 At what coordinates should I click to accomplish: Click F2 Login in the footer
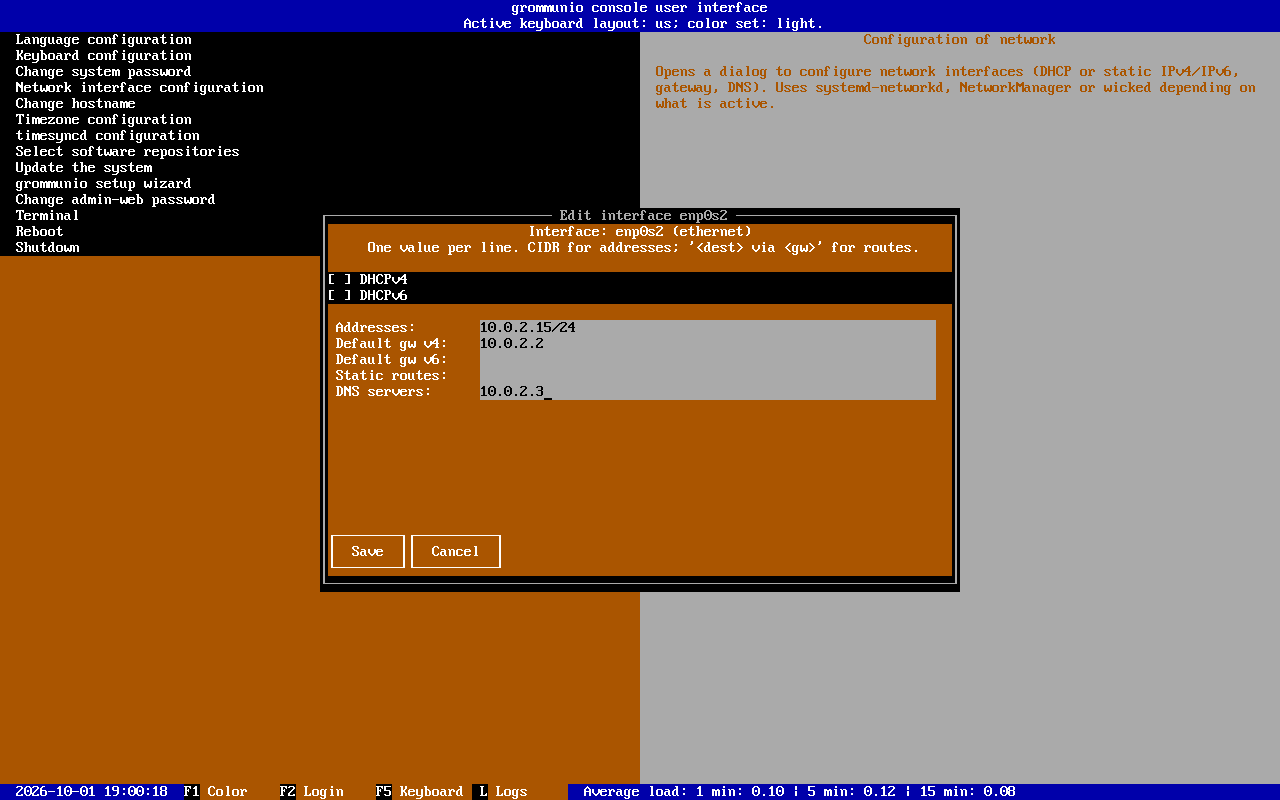point(312,792)
